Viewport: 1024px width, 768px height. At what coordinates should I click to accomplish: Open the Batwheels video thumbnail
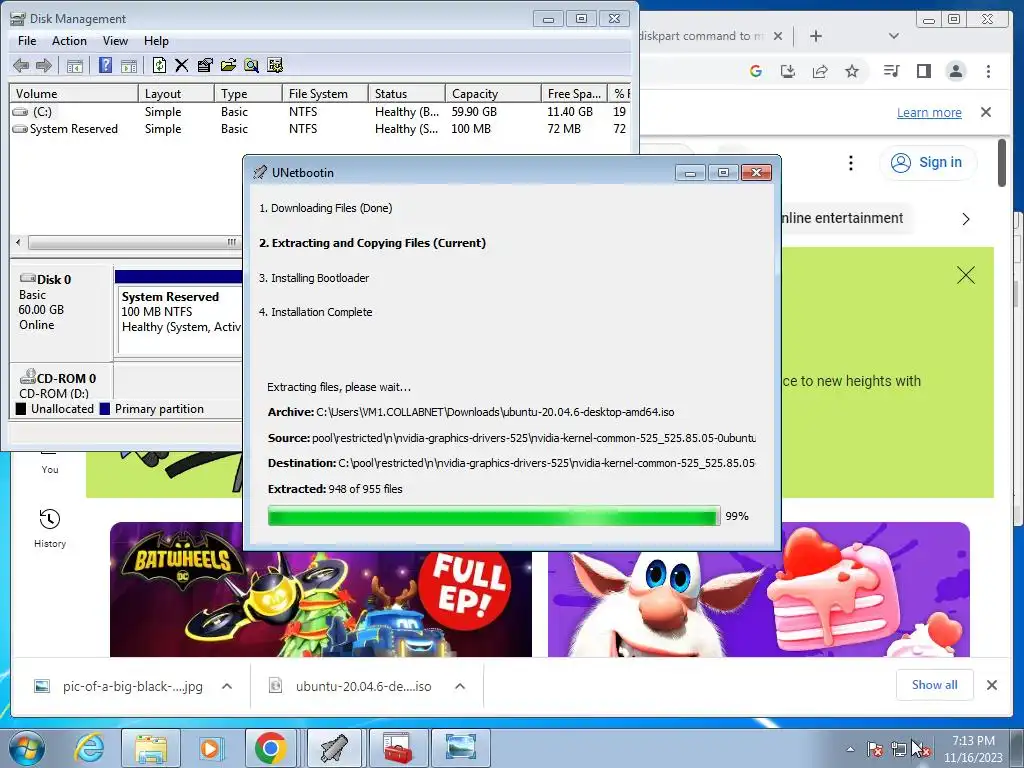coord(321,589)
